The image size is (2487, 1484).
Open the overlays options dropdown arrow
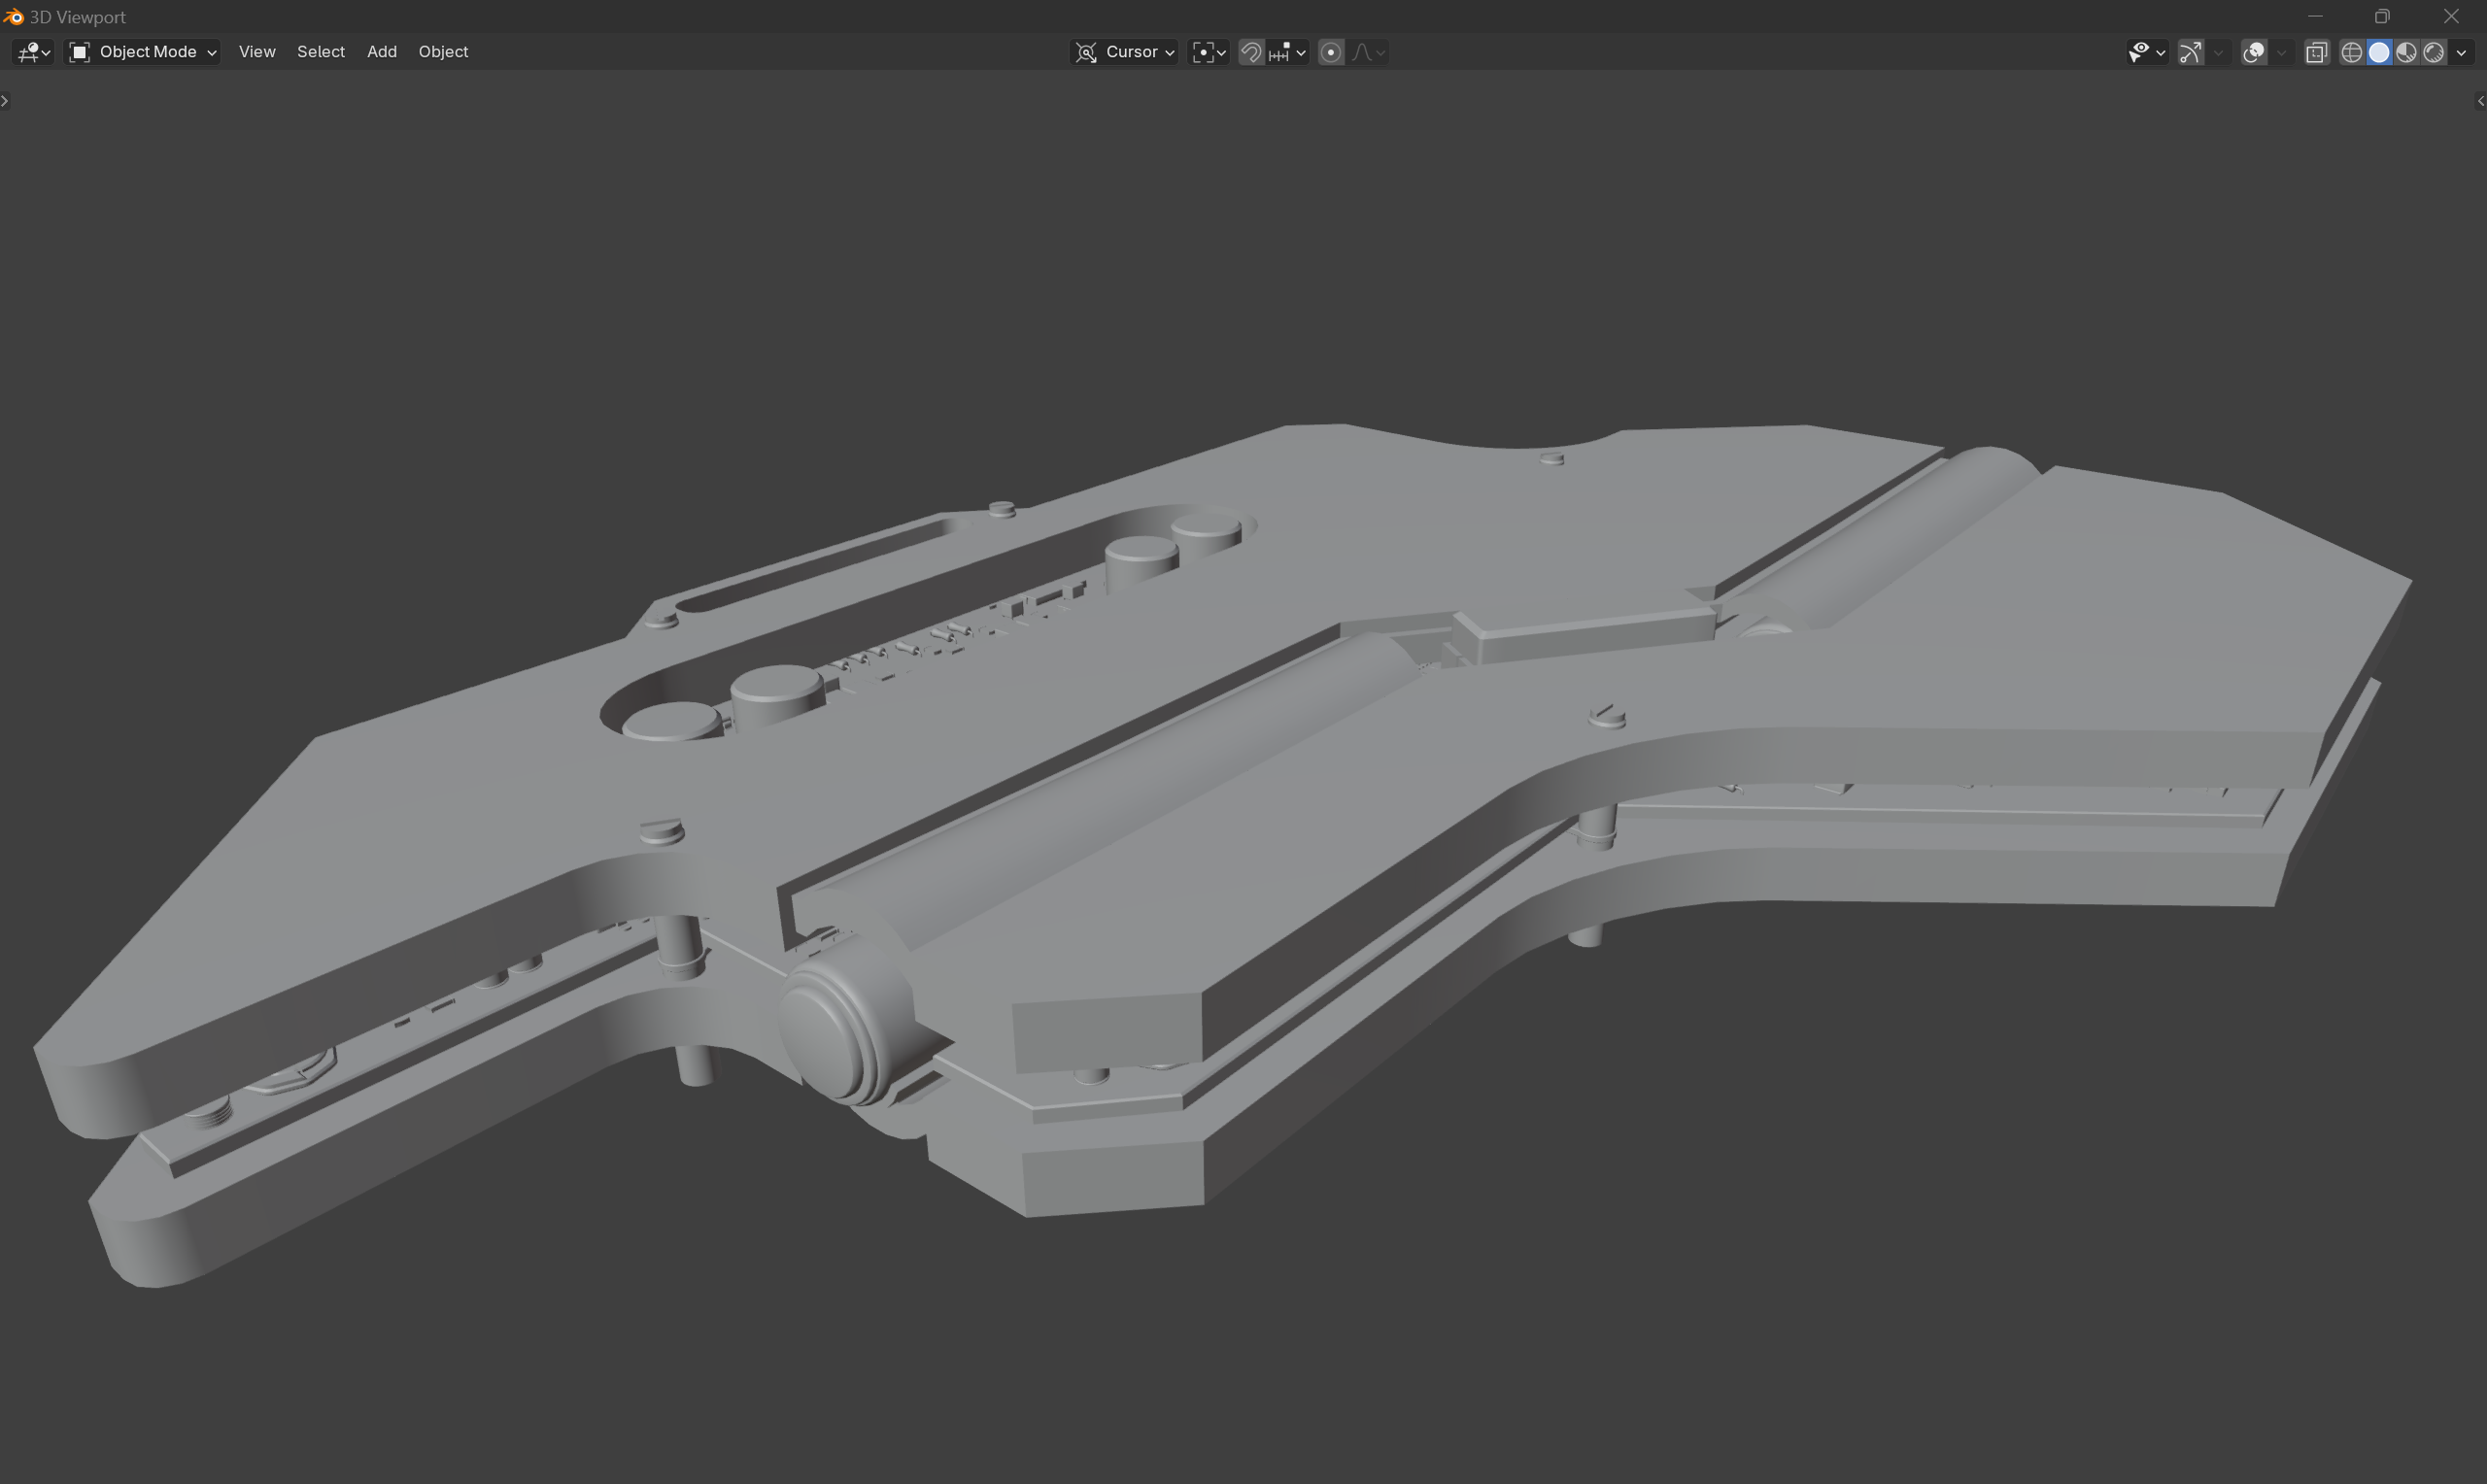point(2281,52)
